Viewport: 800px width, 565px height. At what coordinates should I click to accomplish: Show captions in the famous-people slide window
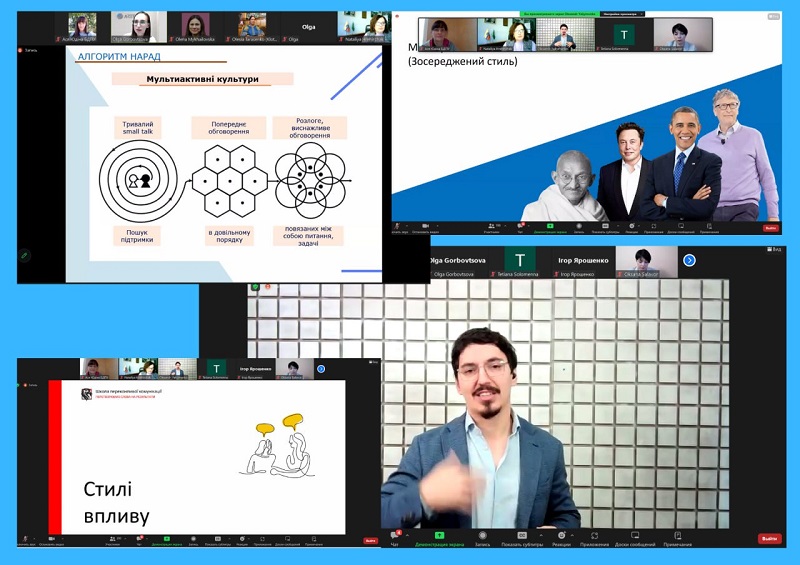tap(606, 228)
